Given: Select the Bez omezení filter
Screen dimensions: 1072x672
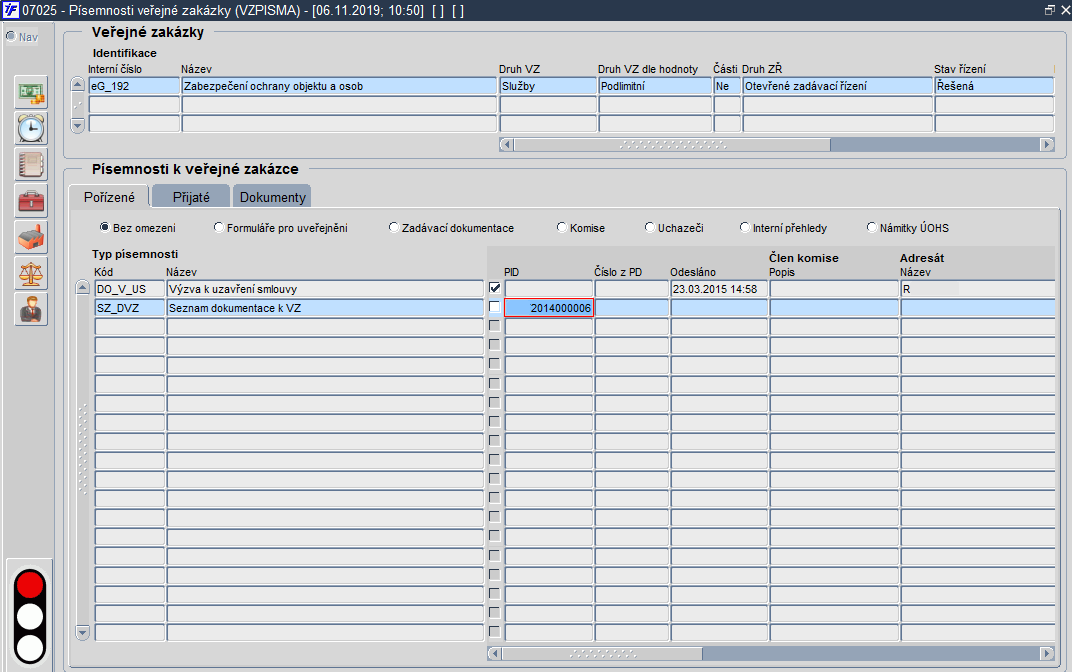Looking at the screenshot, I should 105,227.
